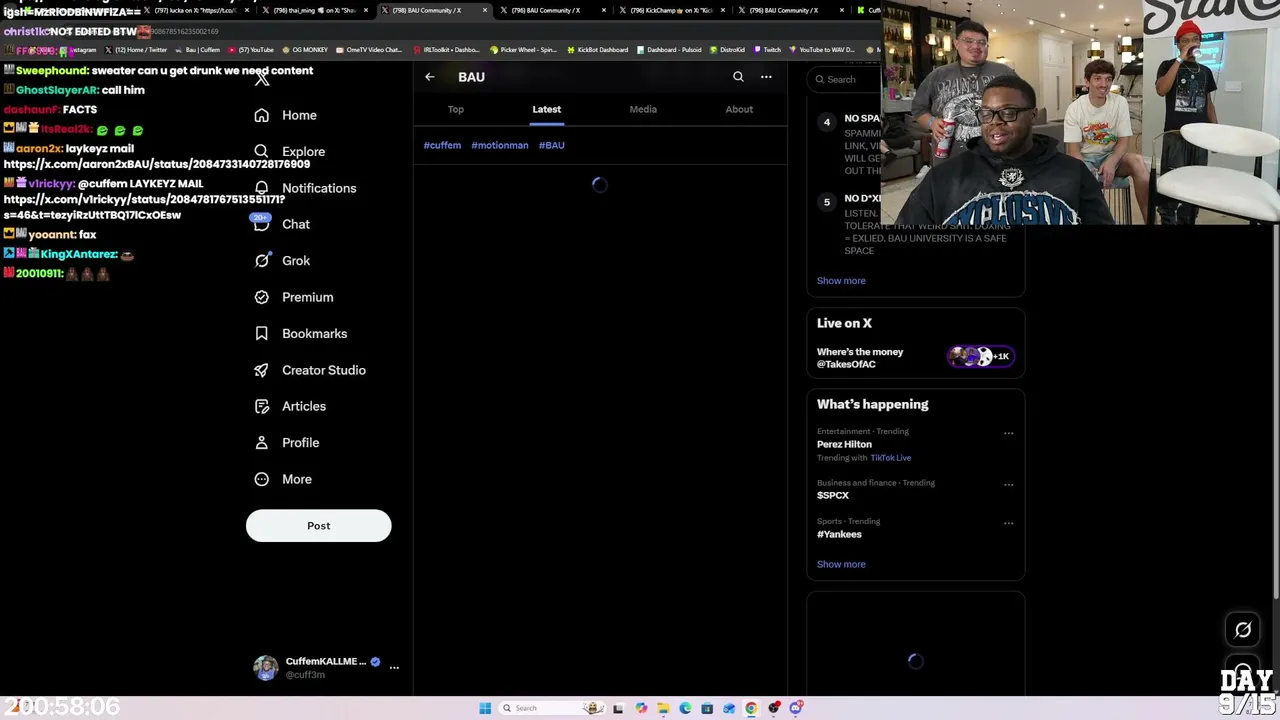This screenshot has width=1280, height=720.
Task: Open the OG MONKEY bookmark
Action: [x=305, y=50]
